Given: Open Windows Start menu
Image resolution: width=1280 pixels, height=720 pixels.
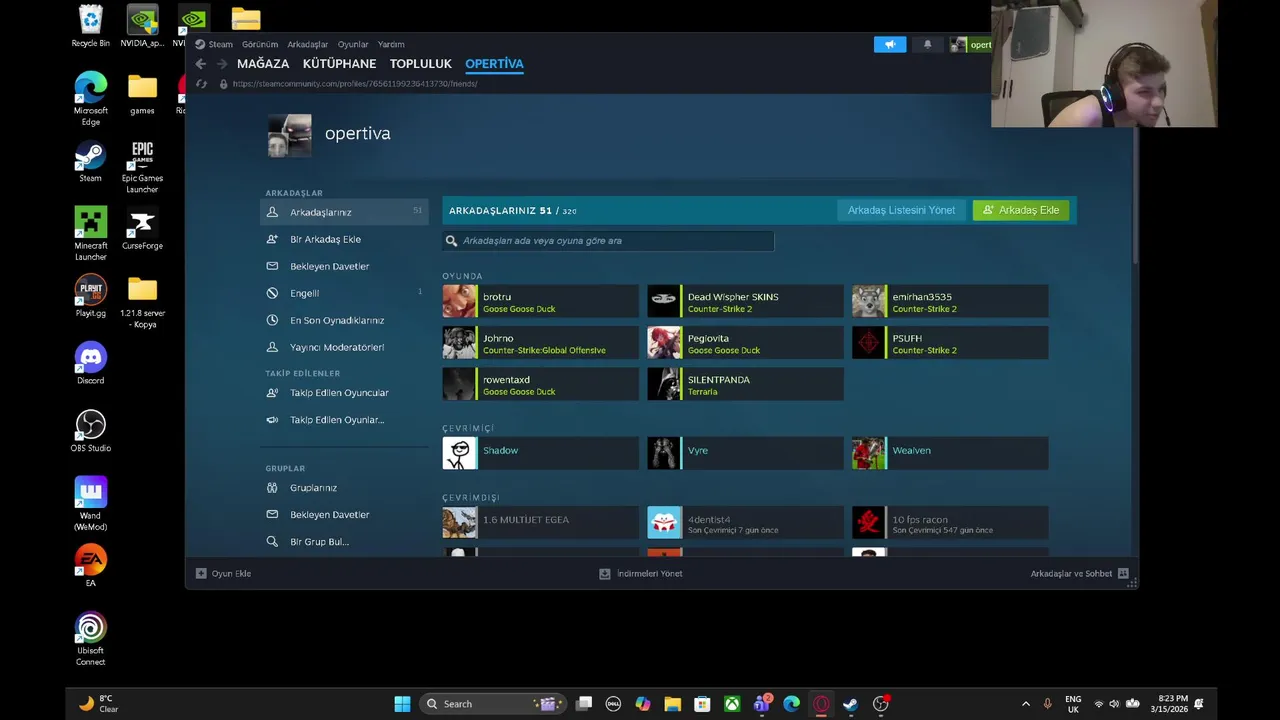Looking at the screenshot, I should [402, 704].
